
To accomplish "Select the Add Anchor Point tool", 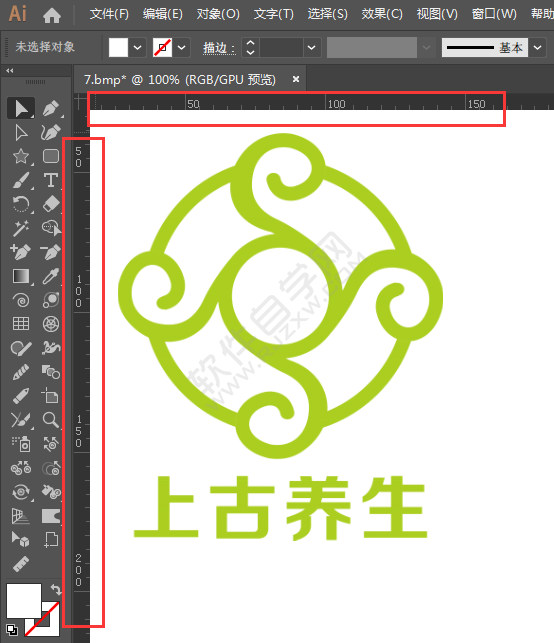I will [x=21, y=252].
